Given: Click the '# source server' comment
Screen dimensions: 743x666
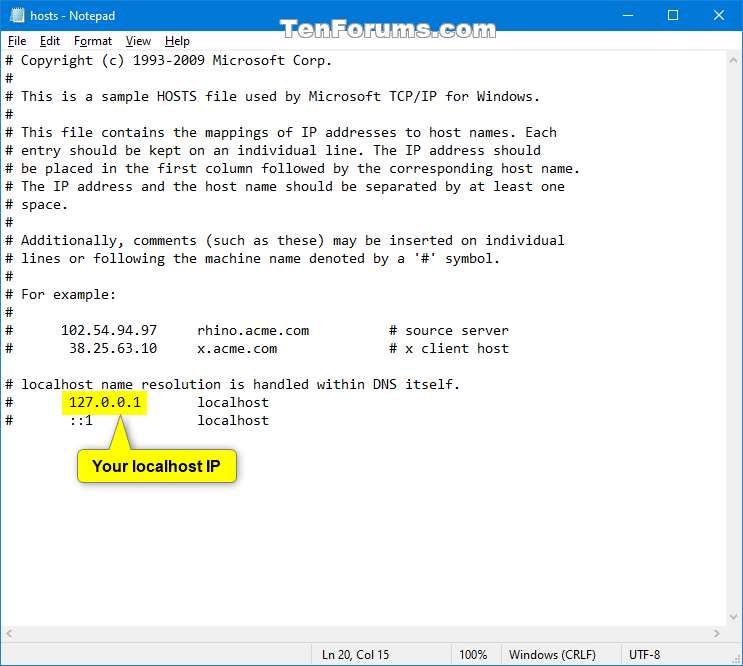Looking at the screenshot, I should pos(449,330).
